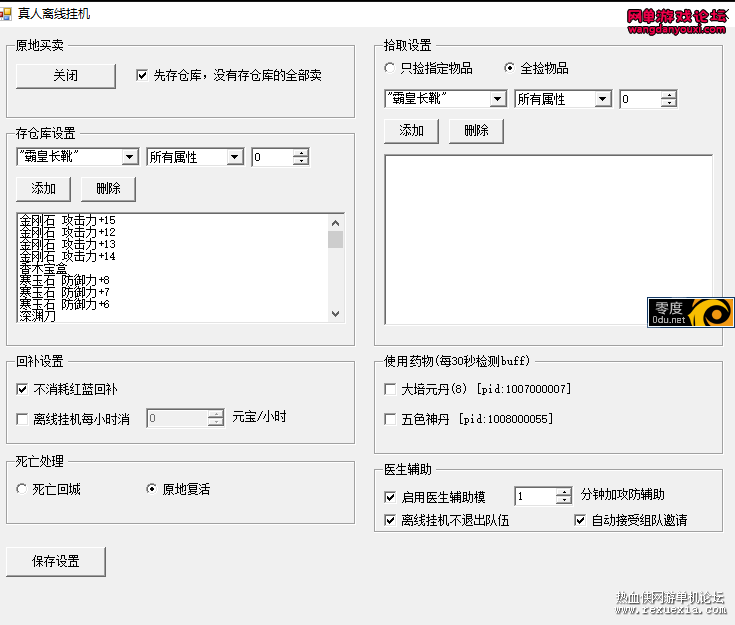735x625 pixels.
Task: Select 全捡物品 radio button
Action: click(510, 68)
